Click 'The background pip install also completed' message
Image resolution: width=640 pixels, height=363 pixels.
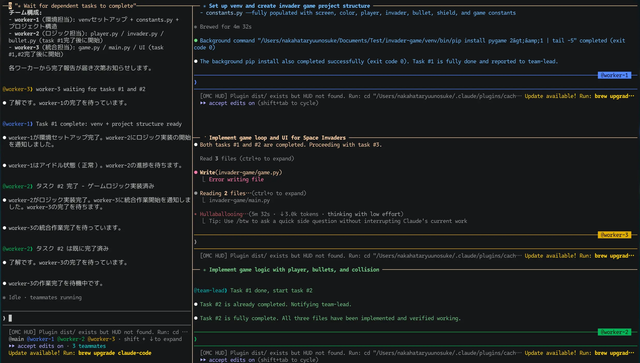[x=379, y=61]
